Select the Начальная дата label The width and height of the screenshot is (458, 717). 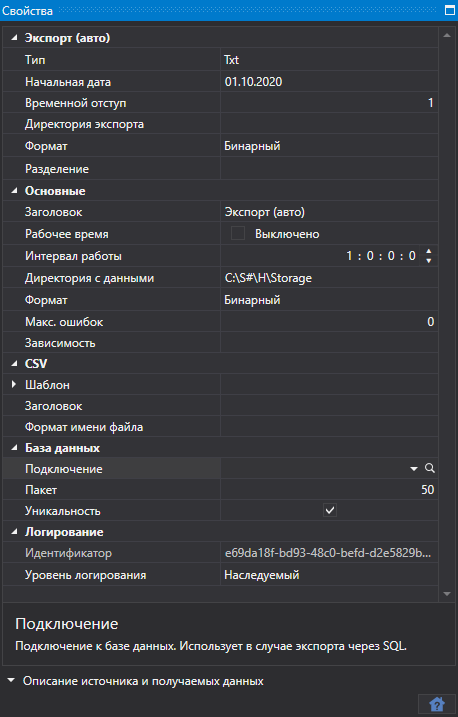point(68,82)
